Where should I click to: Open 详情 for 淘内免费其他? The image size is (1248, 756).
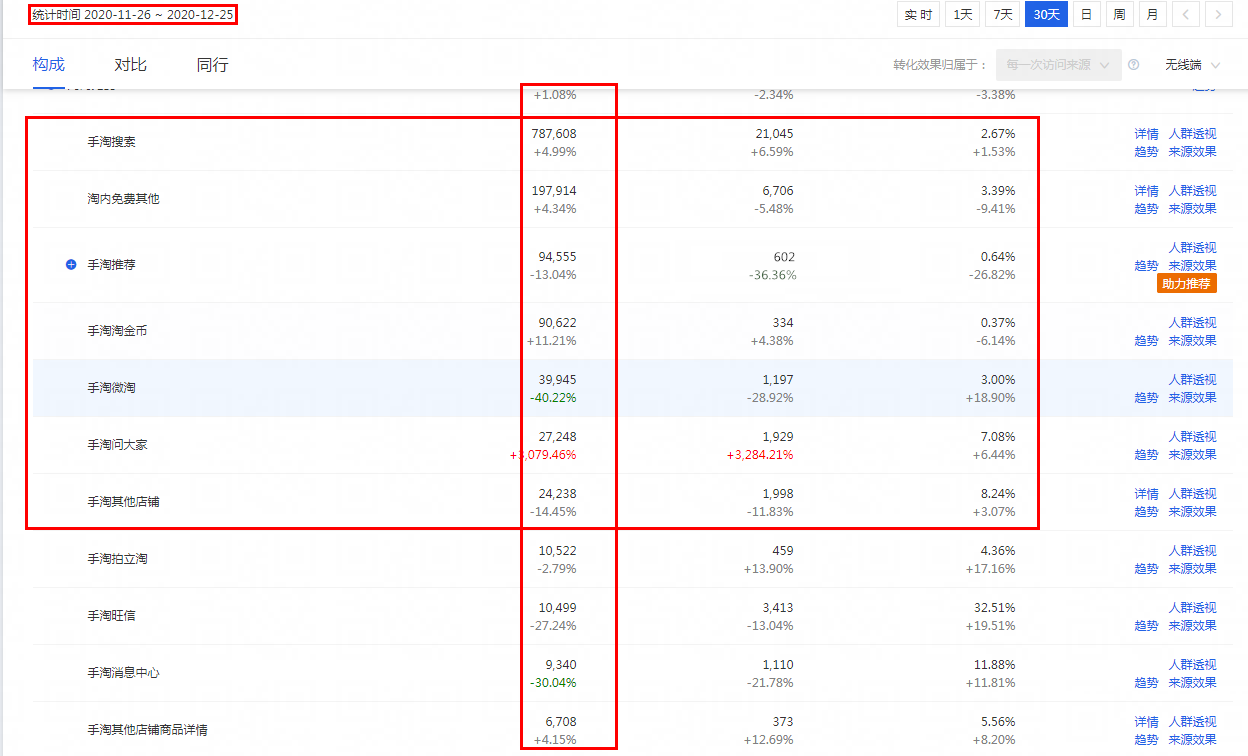1146,191
